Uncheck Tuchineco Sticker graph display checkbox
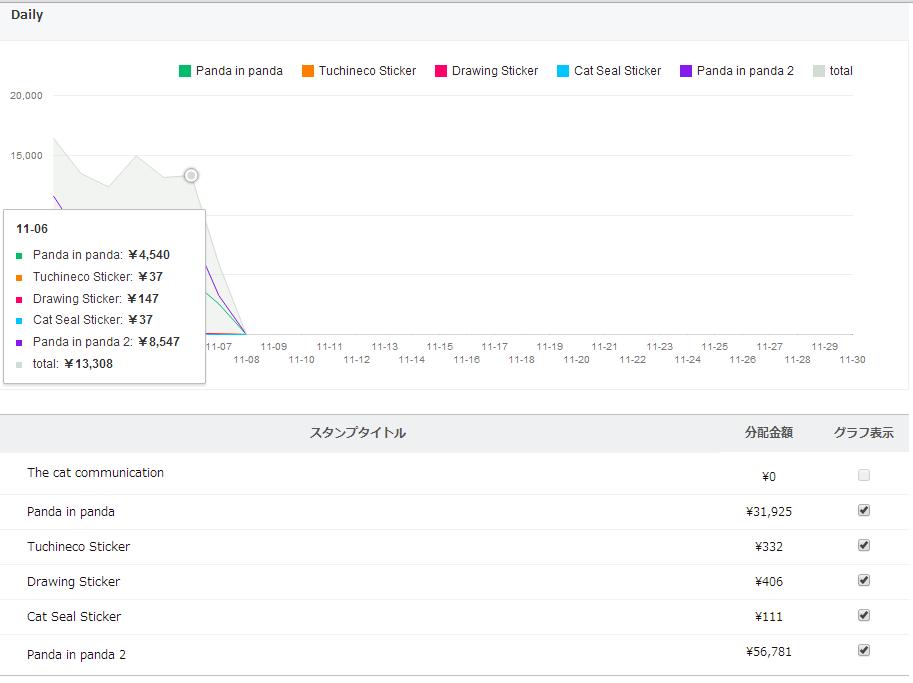913x683 pixels. tap(864, 545)
